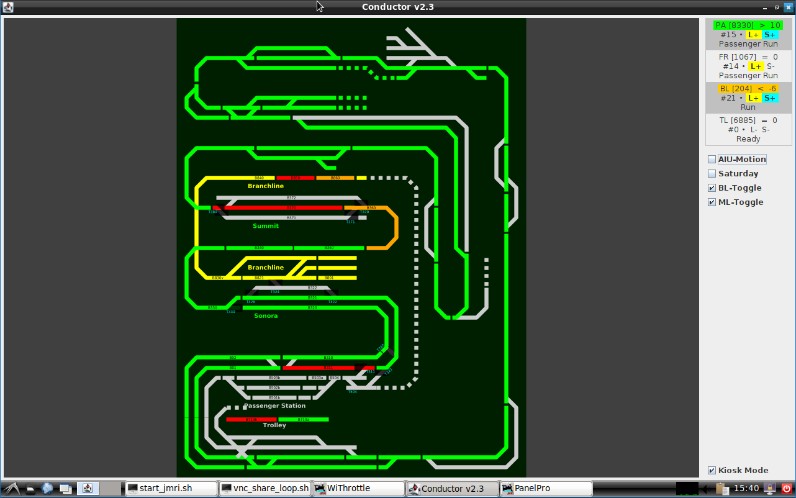Click the orange BL [204] train header
The width and height of the screenshot is (796, 498).
point(748,88)
